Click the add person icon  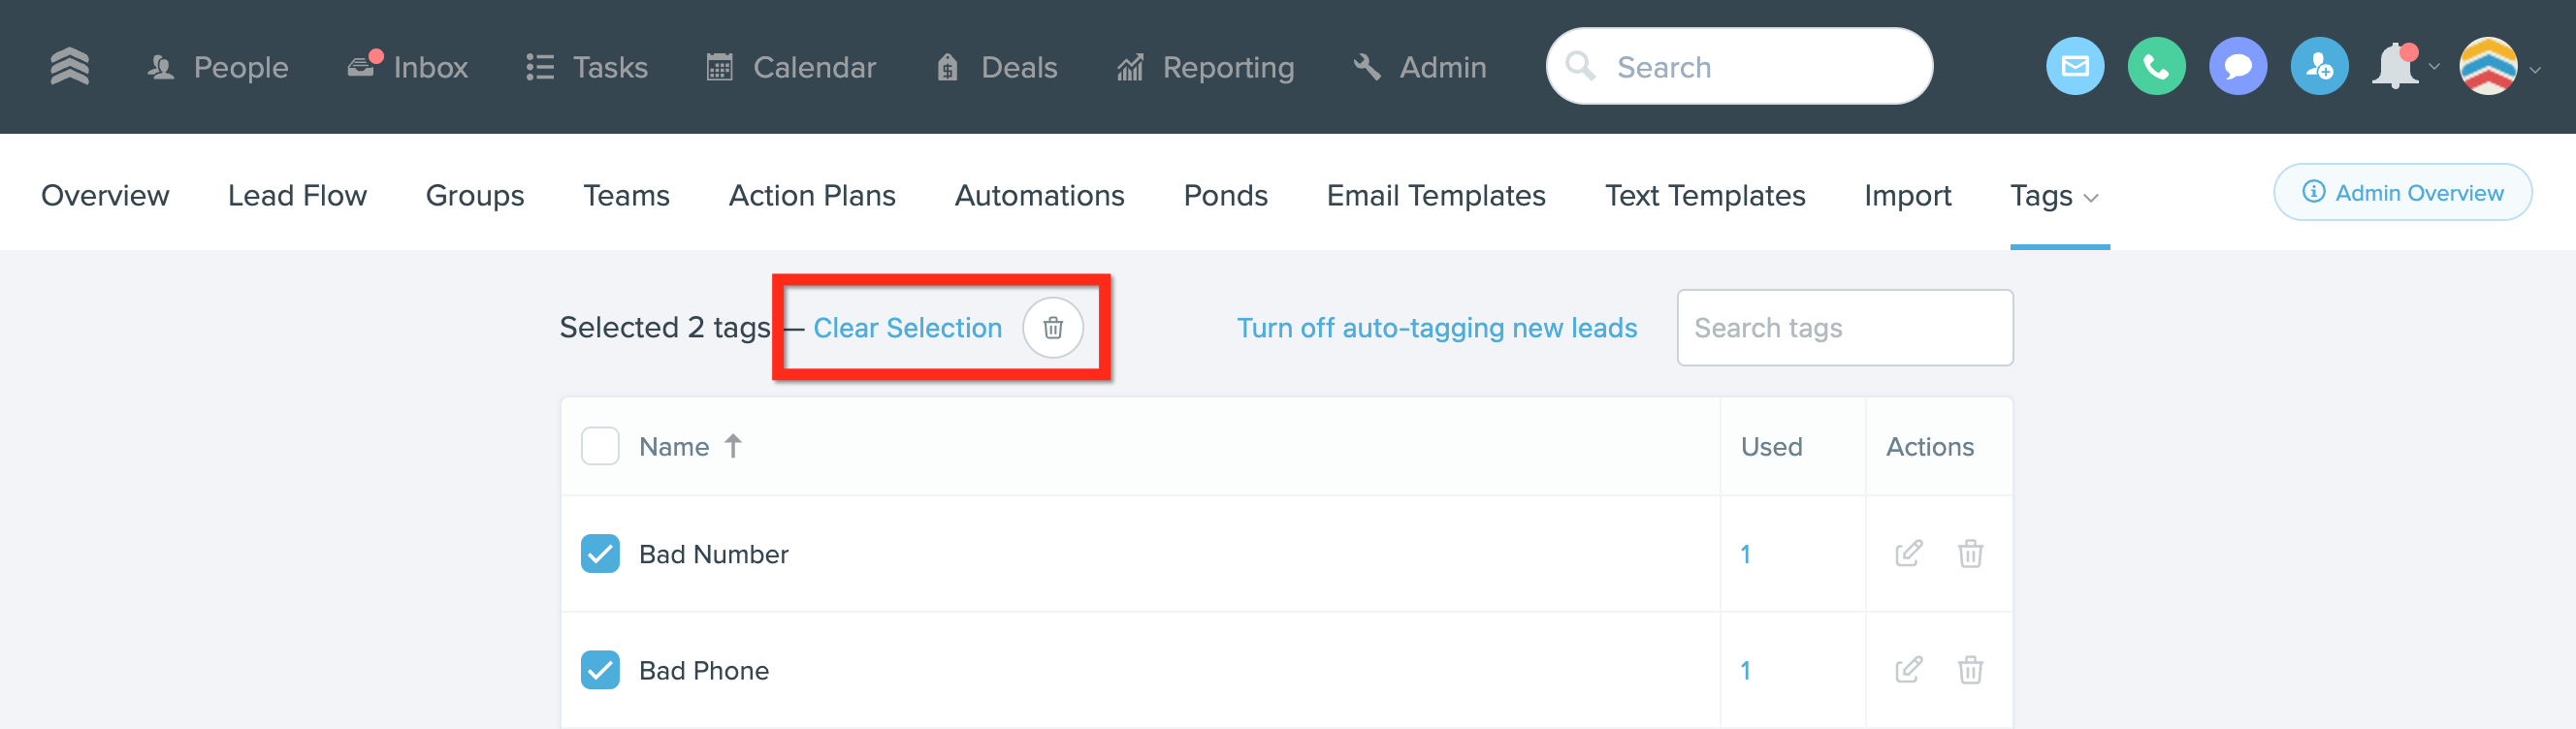click(x=2318, y=67)
